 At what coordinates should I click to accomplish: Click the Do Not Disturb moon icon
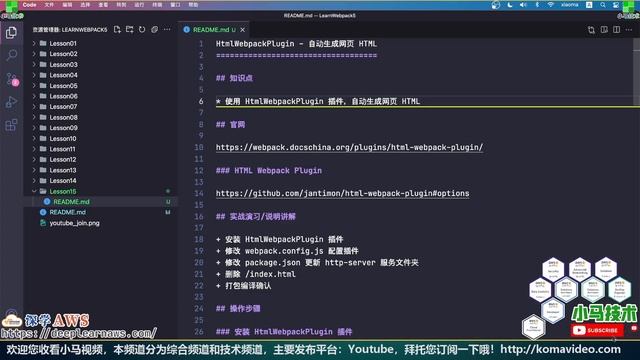pyautogui.click(x=510, y=5)
